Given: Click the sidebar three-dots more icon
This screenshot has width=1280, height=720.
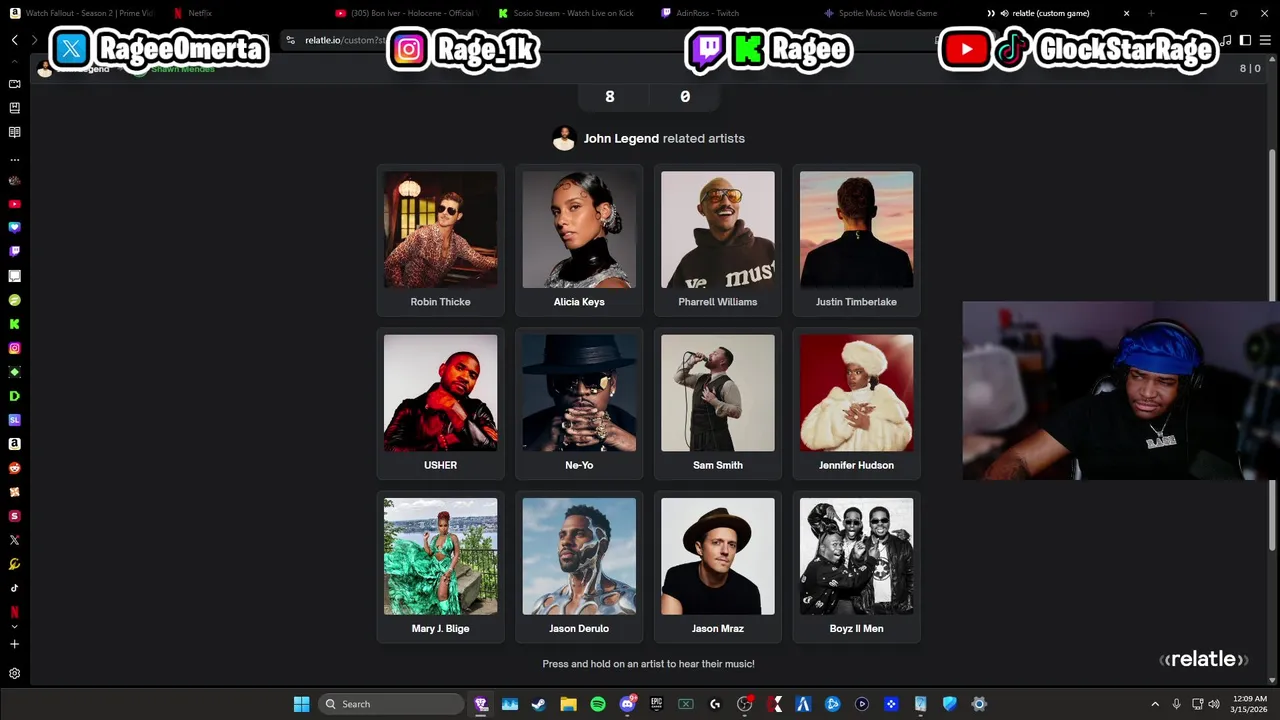Looking at the screenshot, I should 14,159.
